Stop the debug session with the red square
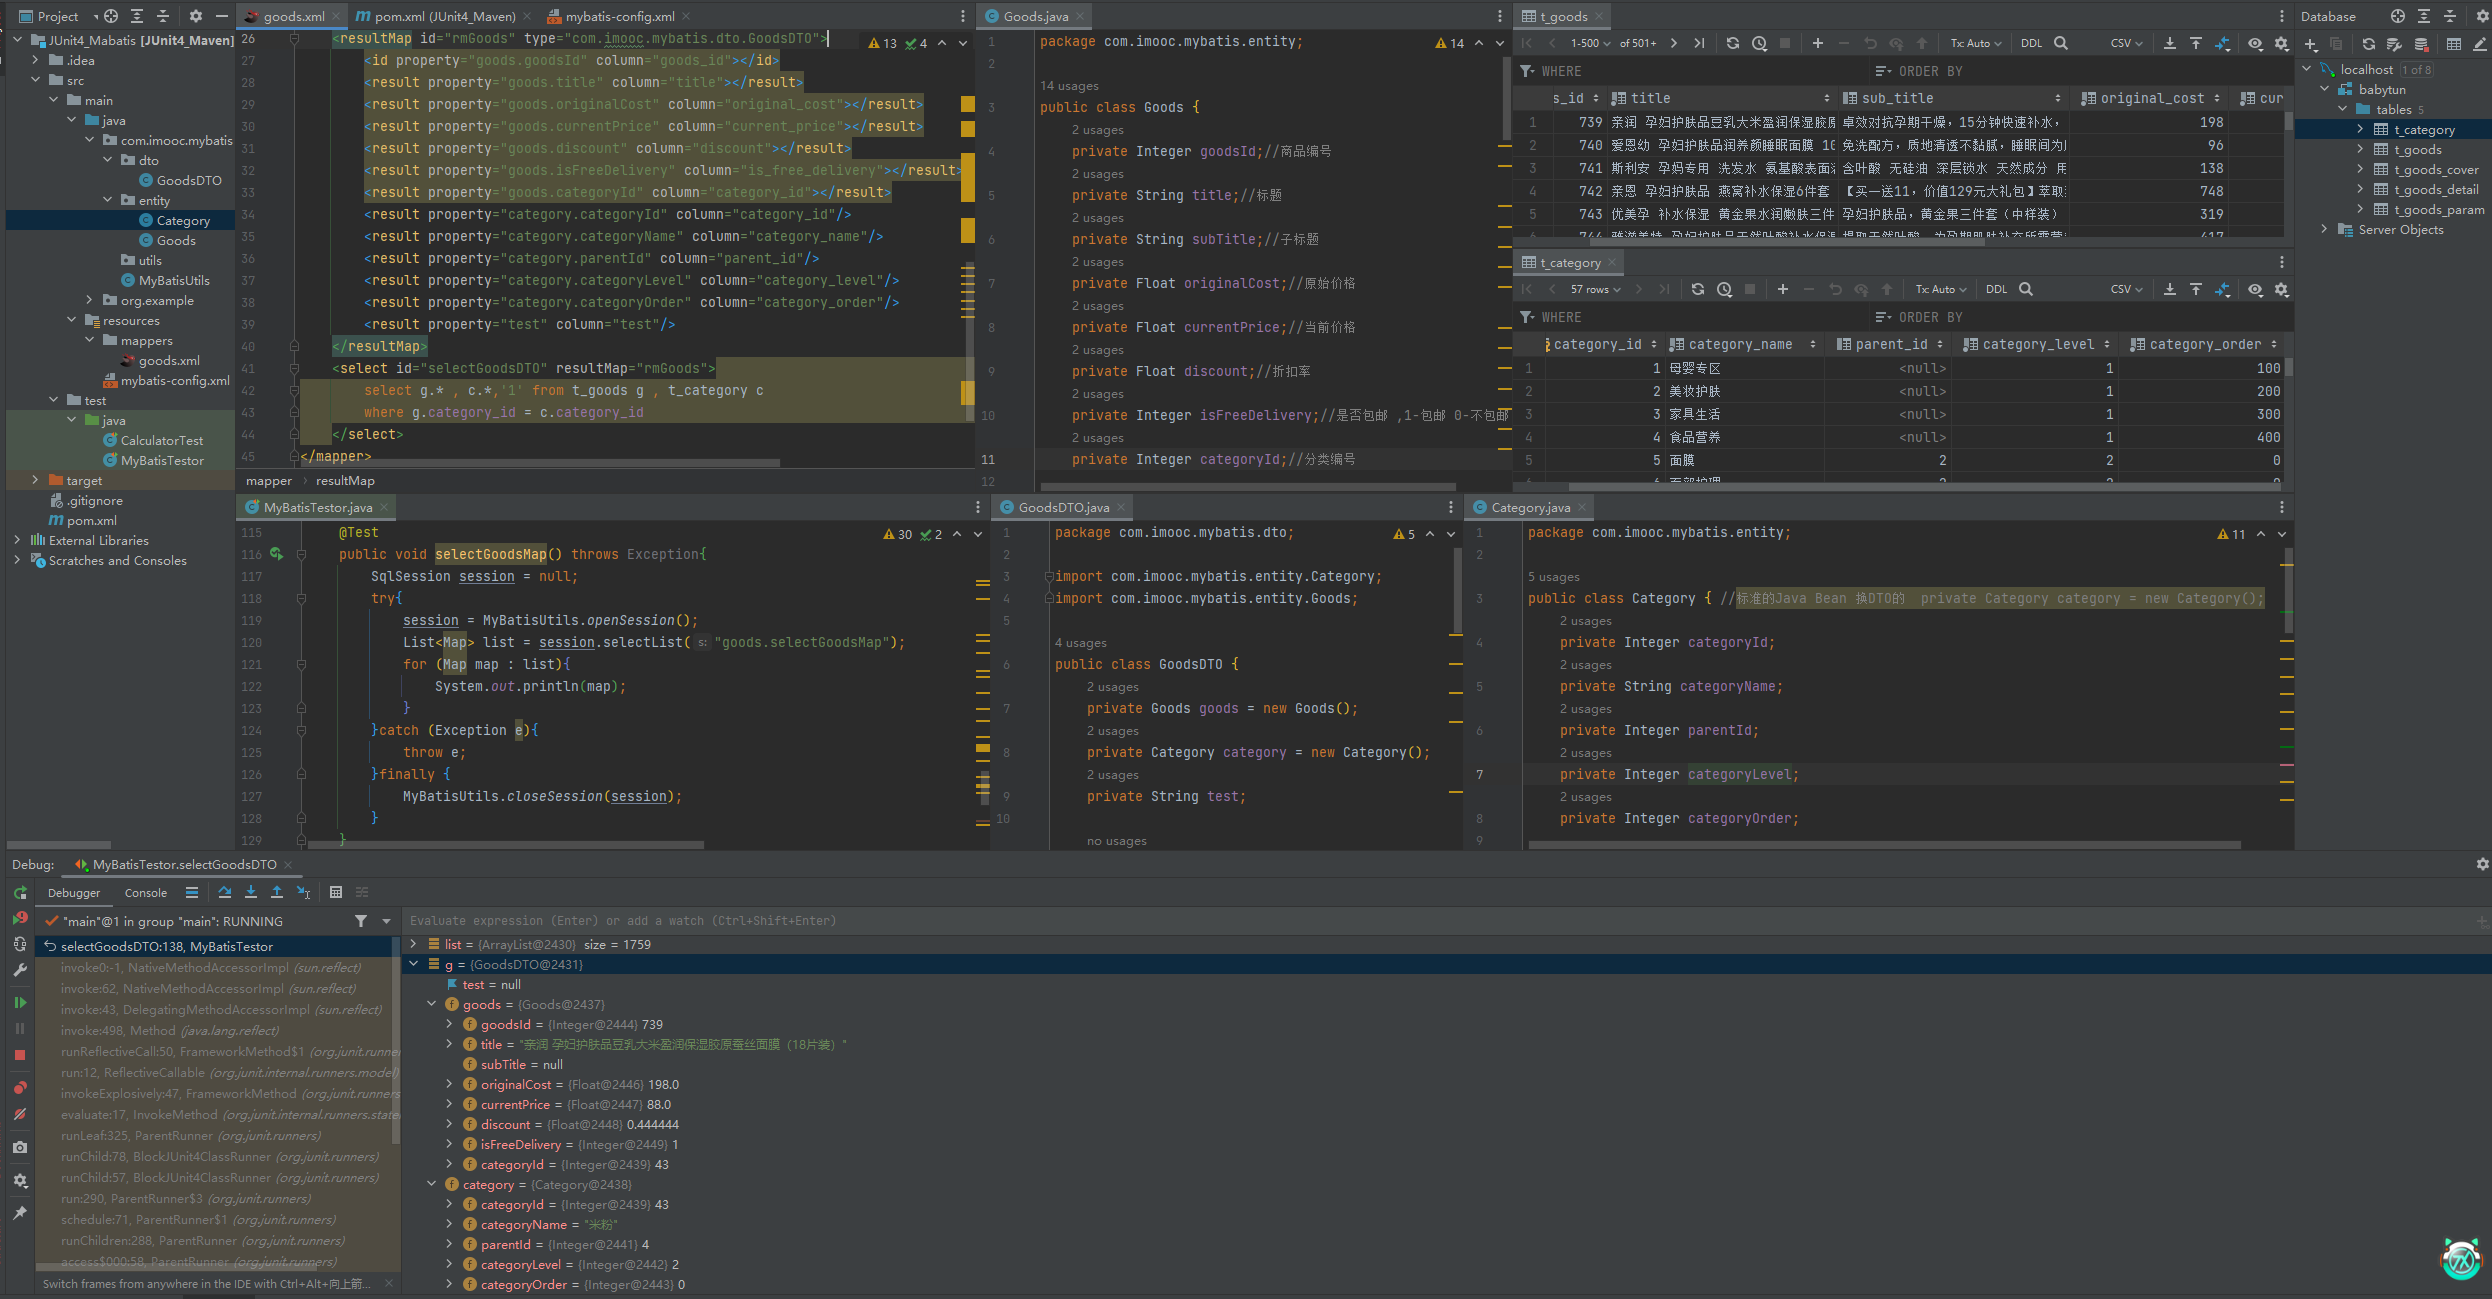2492x1299 pixels. pos(19,1055)
